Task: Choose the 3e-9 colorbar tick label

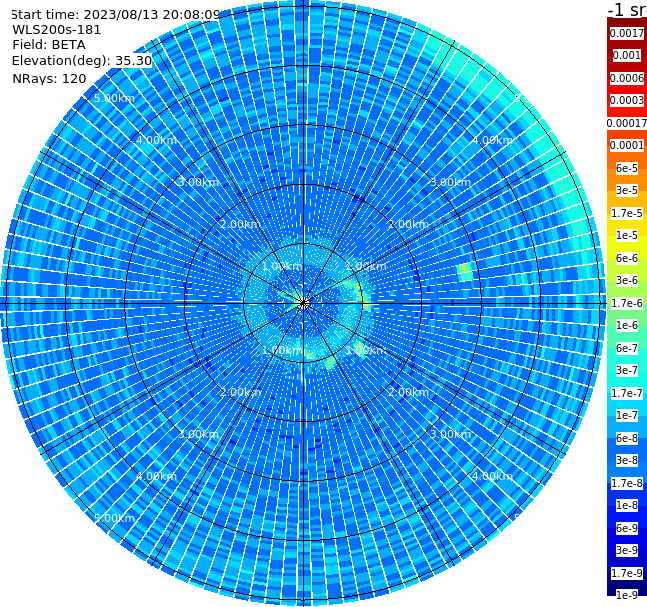Action: [627, 550]
